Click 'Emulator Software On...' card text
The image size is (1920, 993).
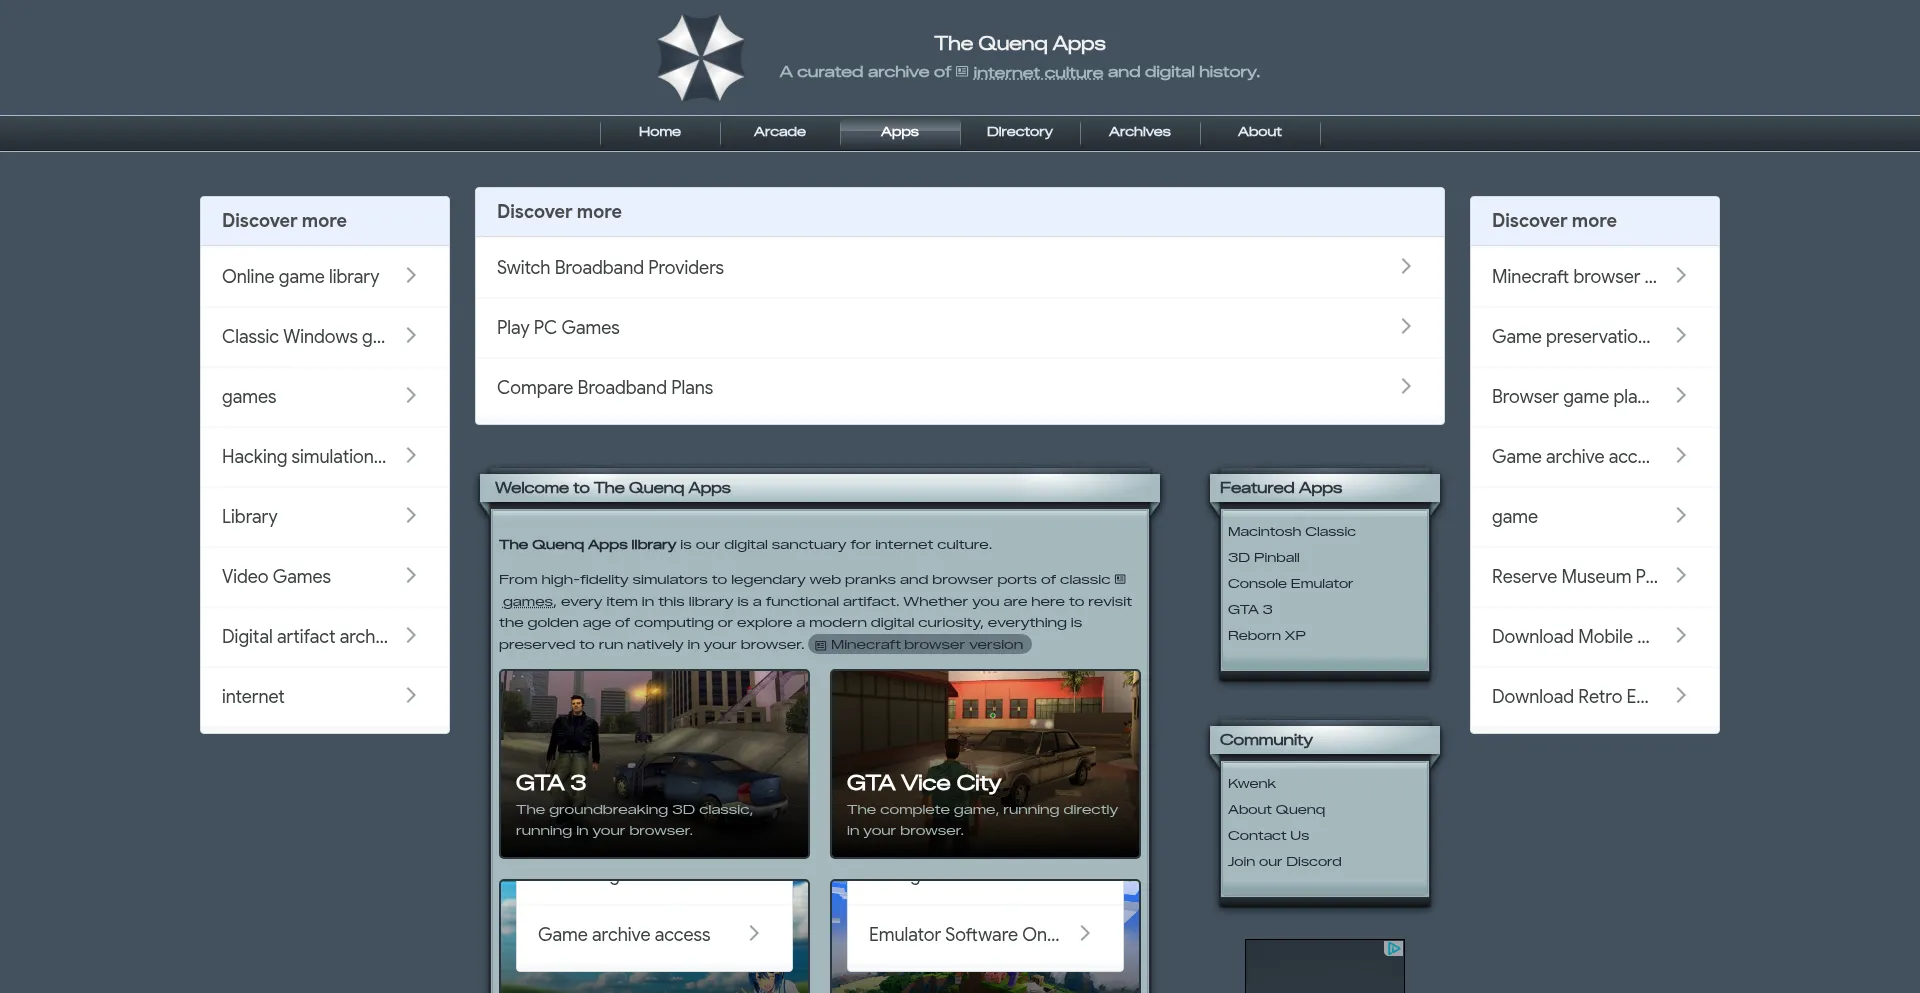[964, 934]
